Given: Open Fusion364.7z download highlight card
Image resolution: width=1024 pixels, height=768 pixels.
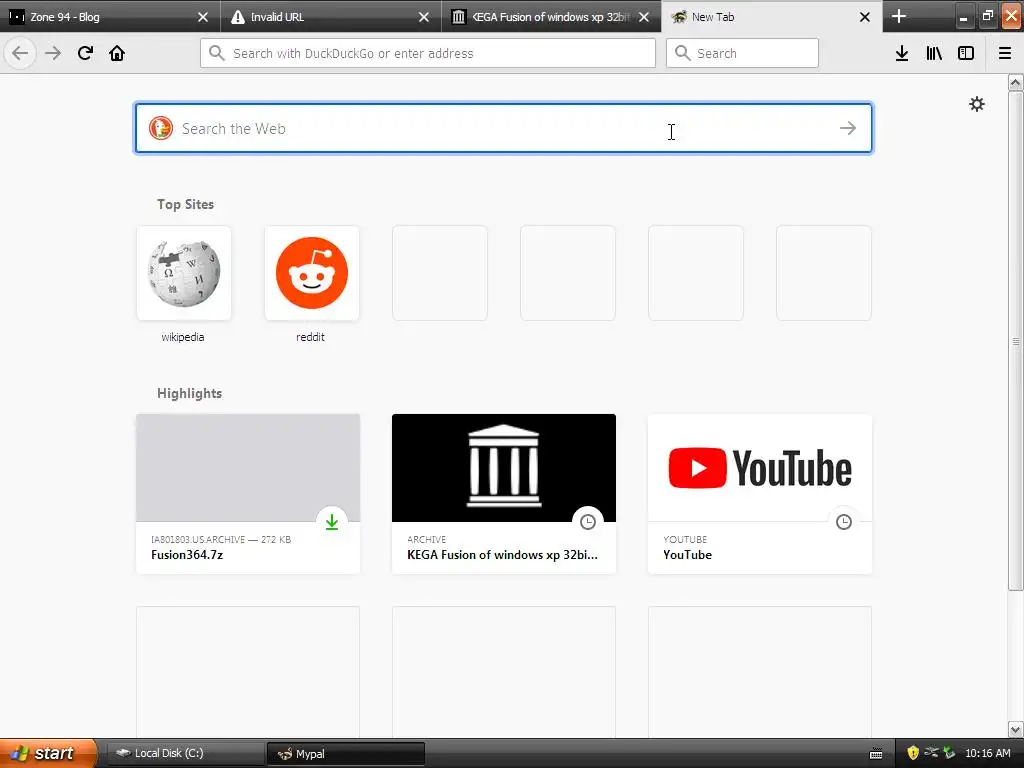Looking at the screenshot, I should point(248,494).
